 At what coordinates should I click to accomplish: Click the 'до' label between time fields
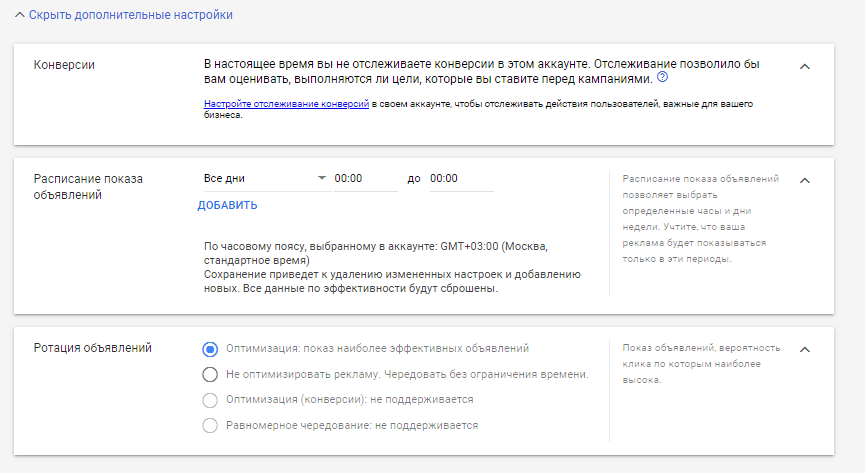click(x=414, y=179)
